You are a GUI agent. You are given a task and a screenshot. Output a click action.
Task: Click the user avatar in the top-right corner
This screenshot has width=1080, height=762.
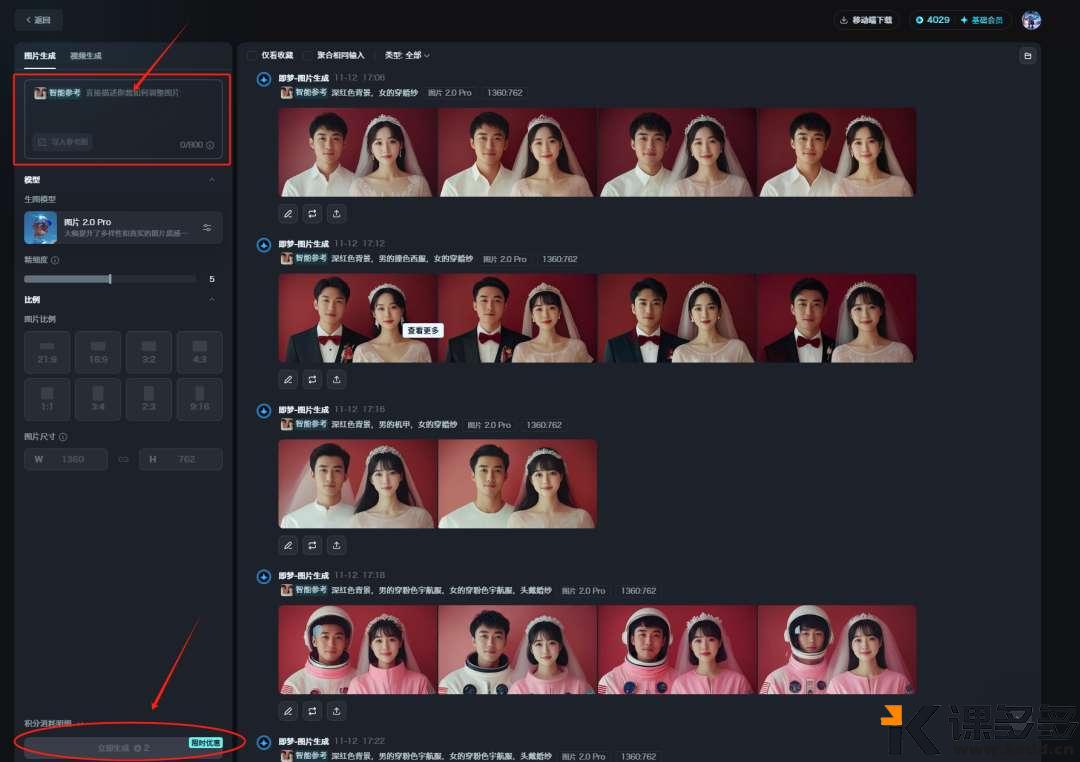1031,20
